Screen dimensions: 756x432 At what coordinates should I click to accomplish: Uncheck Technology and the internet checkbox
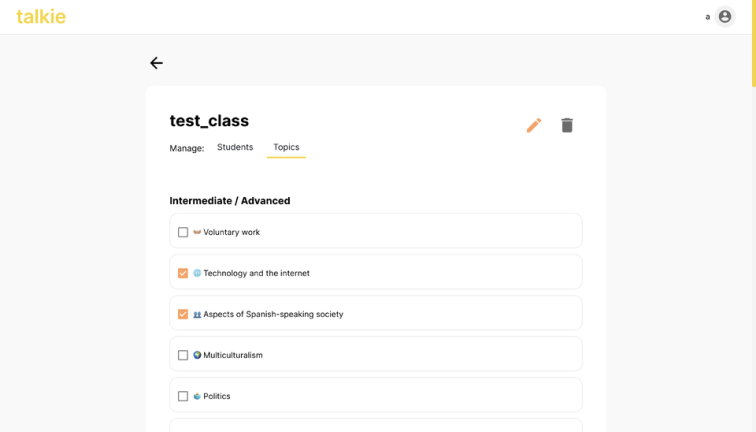pyautogui.click(x=183, y=273)
